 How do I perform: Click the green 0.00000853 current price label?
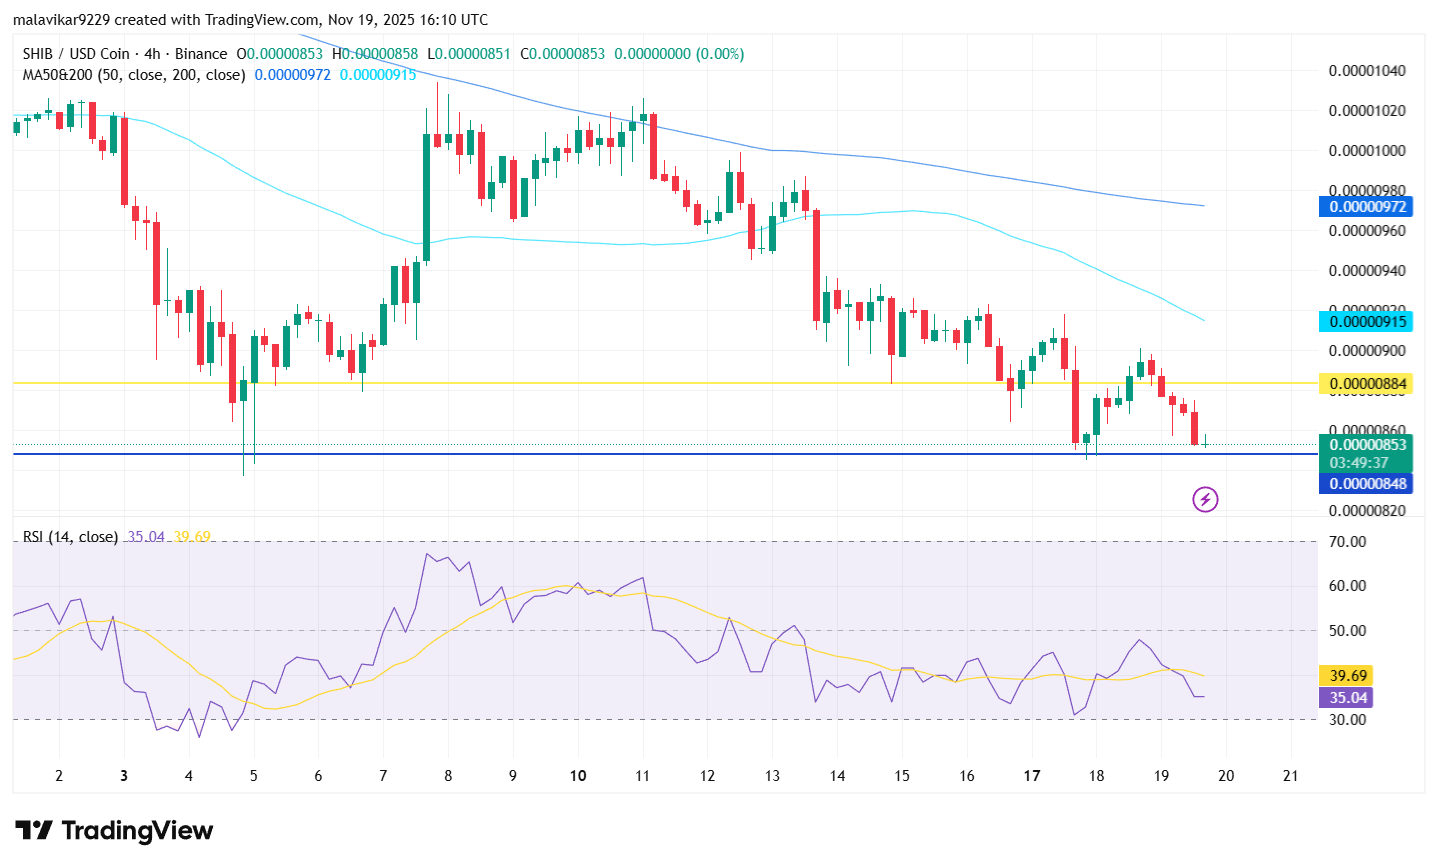tap(1367, 445)
